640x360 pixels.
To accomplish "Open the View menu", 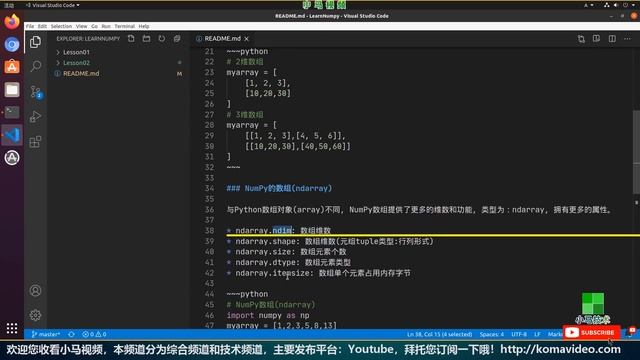I will tap(81, 26).
